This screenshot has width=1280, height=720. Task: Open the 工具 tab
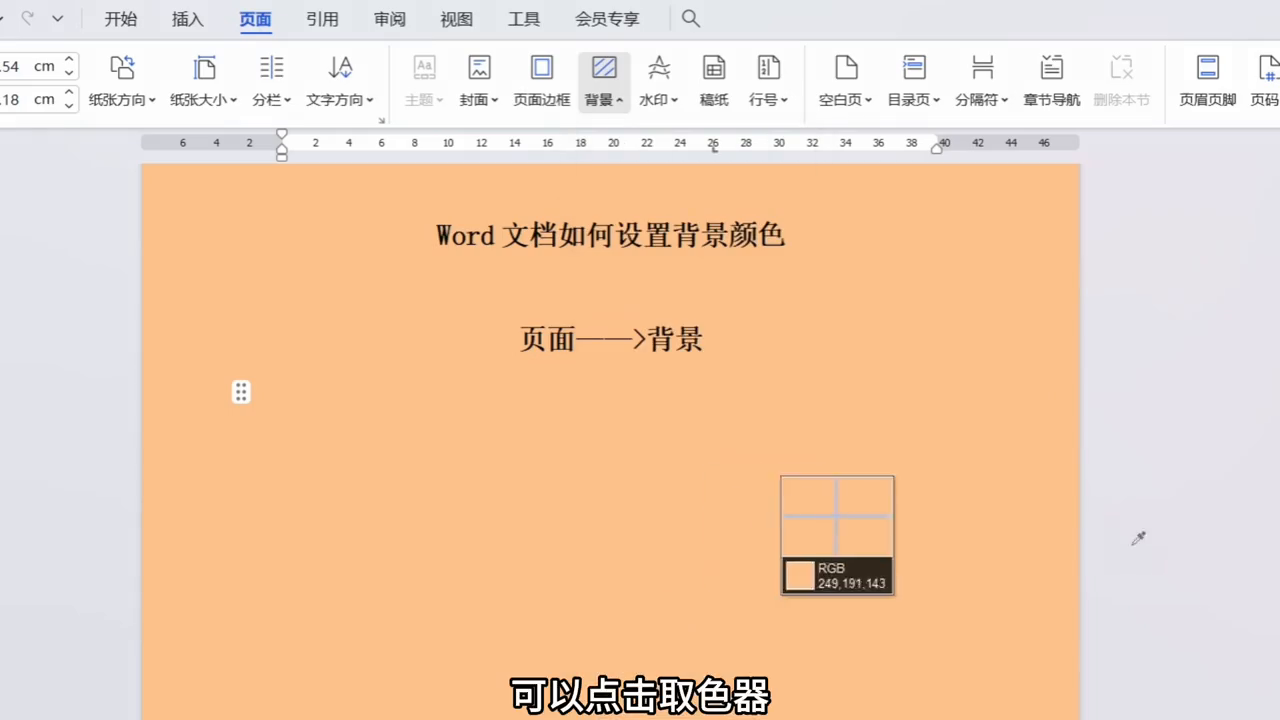[524, 19]
